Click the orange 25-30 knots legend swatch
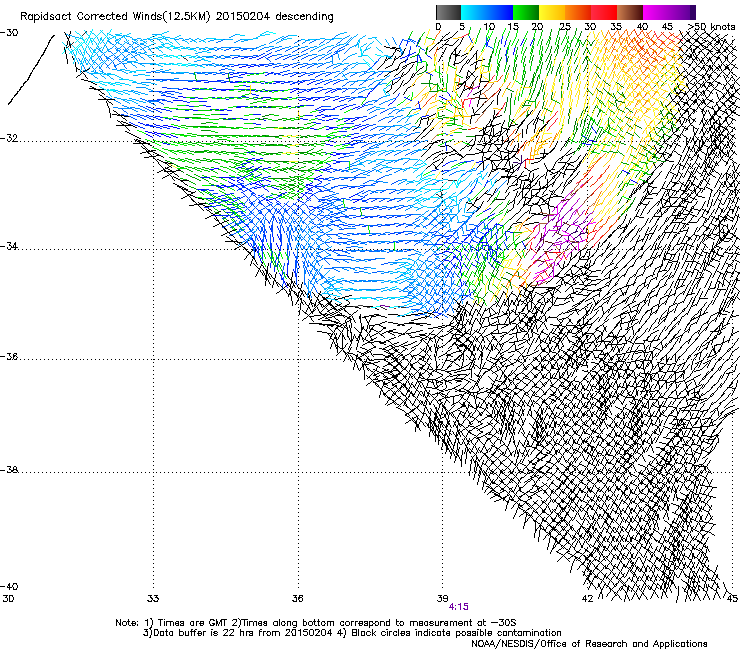The image size is (740, 650). click(578, 12)
